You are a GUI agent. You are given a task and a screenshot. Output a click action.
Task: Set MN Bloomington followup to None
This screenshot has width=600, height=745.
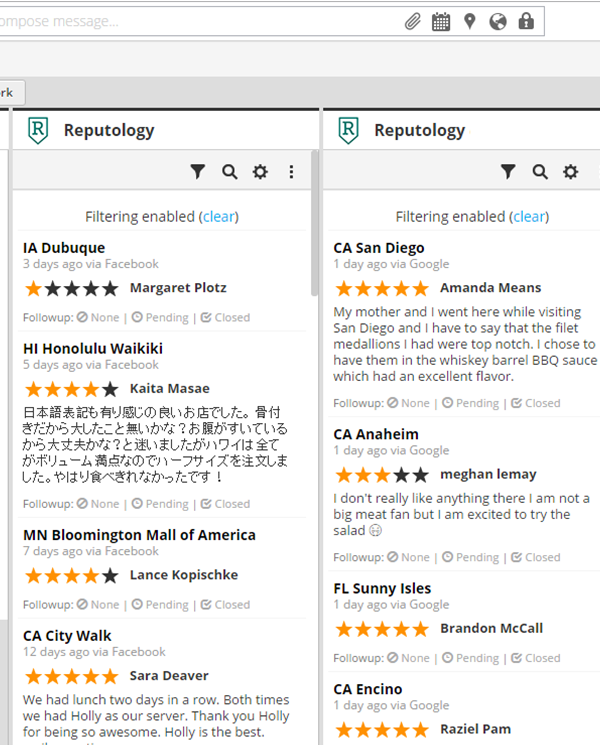[98, 604]
